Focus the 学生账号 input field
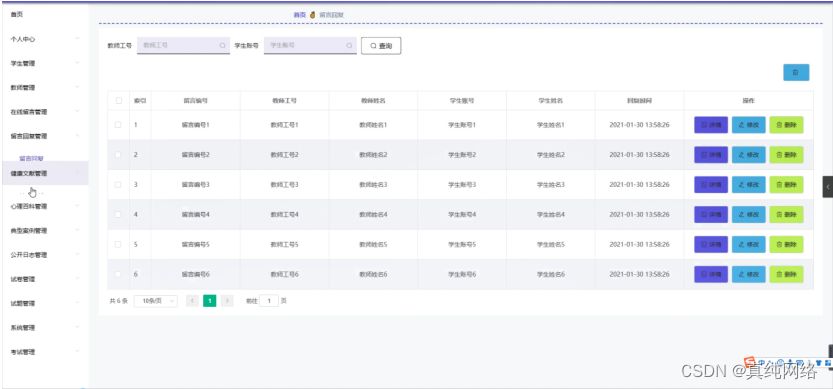 (310, 46)
